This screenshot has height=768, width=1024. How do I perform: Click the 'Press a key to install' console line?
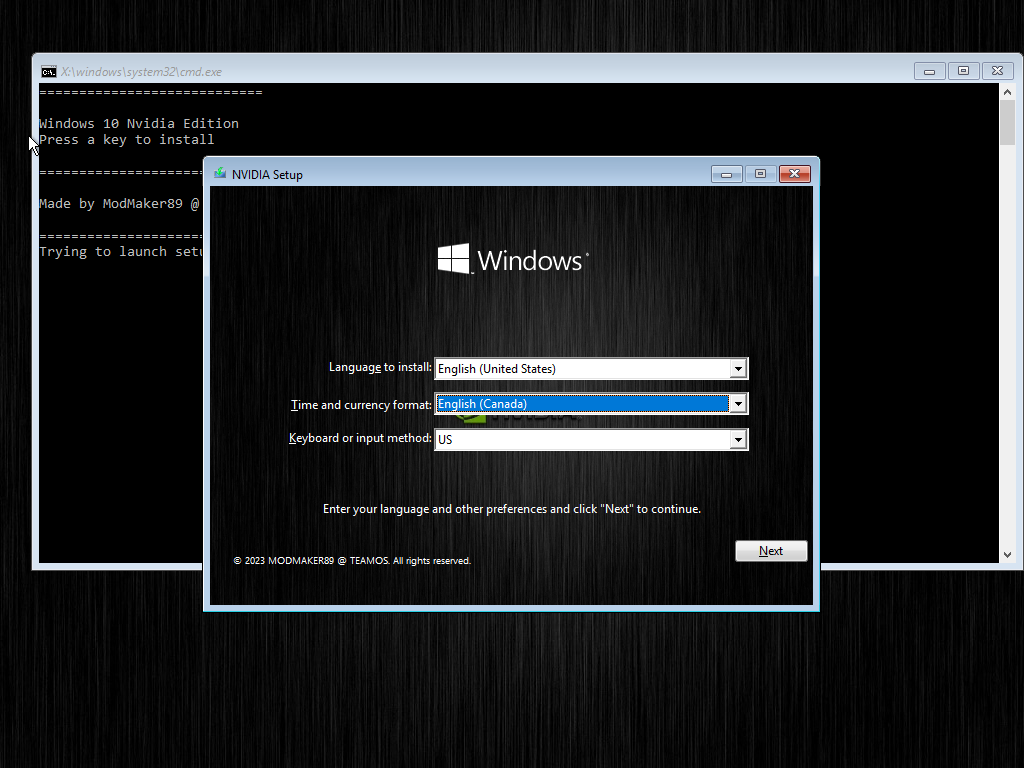127,140
